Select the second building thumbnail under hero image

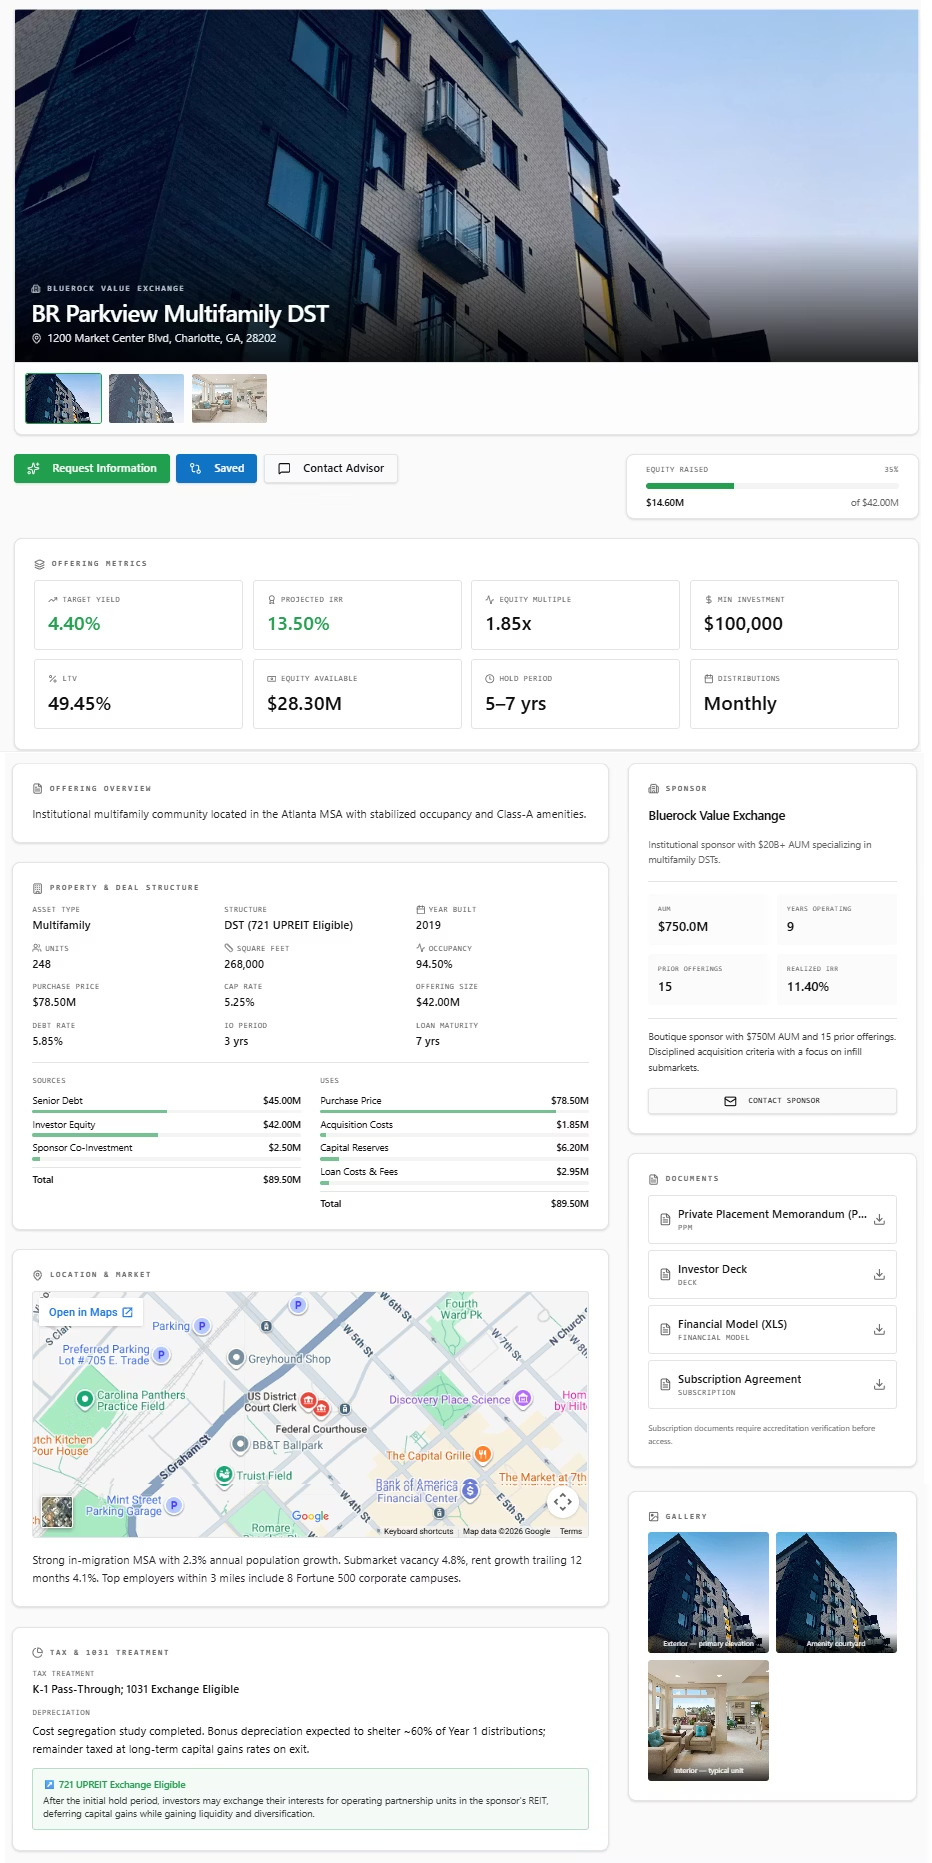click(146, 398)
